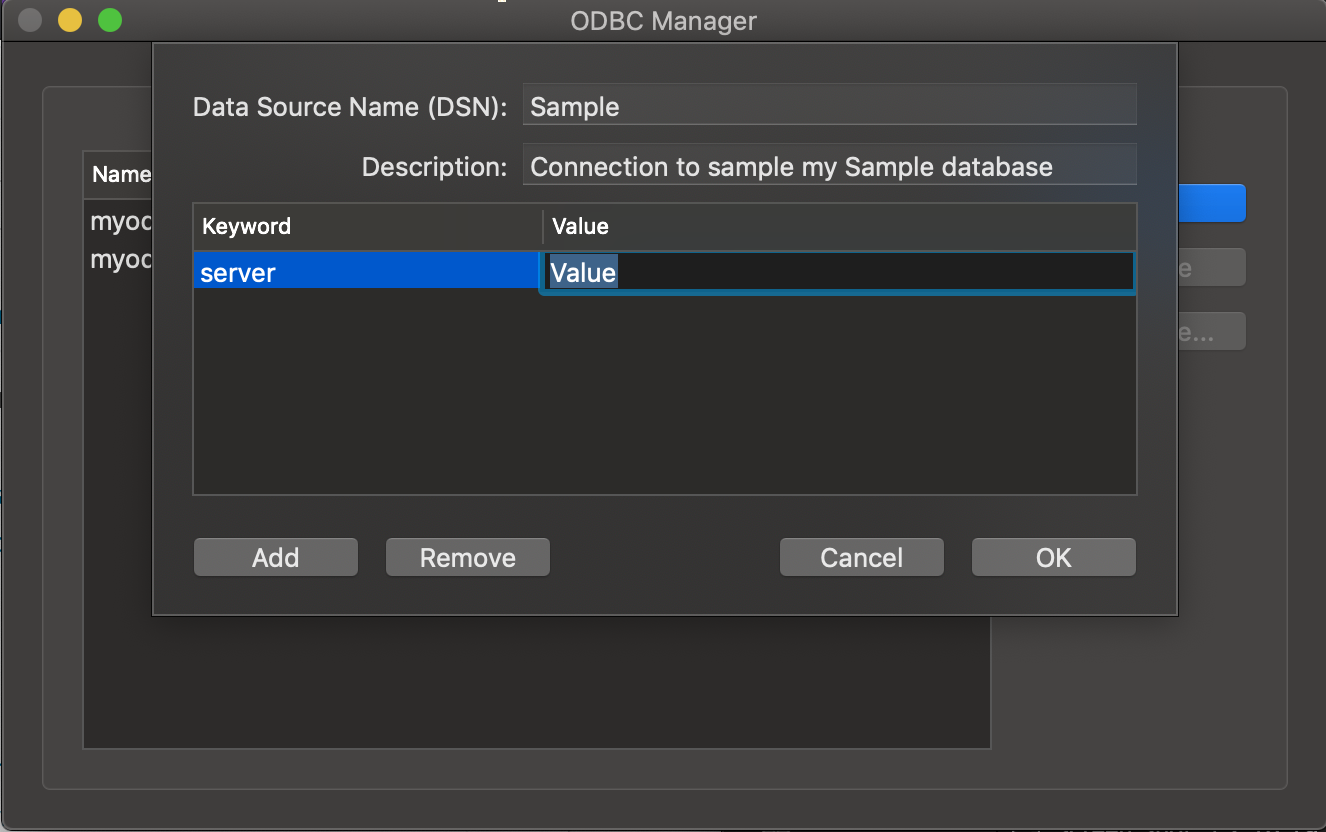Edit the Data Source Name field

coord(829,104)
